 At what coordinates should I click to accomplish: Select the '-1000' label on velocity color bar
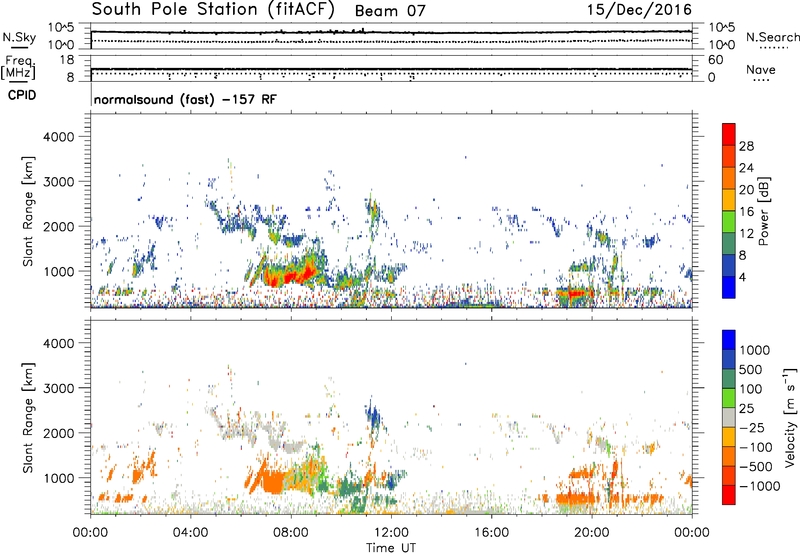[759, 486]
